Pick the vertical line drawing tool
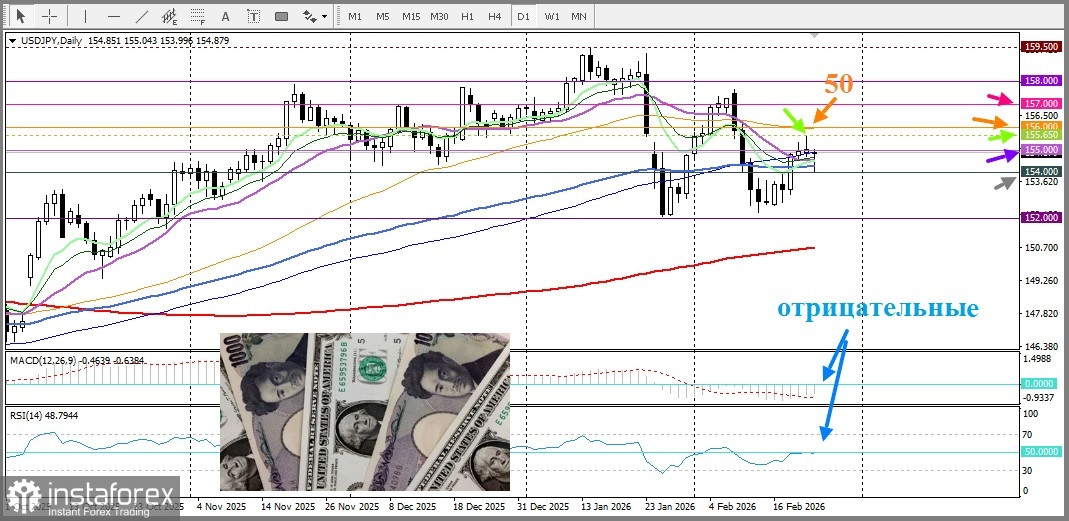1069x521 pixels. (x=85, y=16)
